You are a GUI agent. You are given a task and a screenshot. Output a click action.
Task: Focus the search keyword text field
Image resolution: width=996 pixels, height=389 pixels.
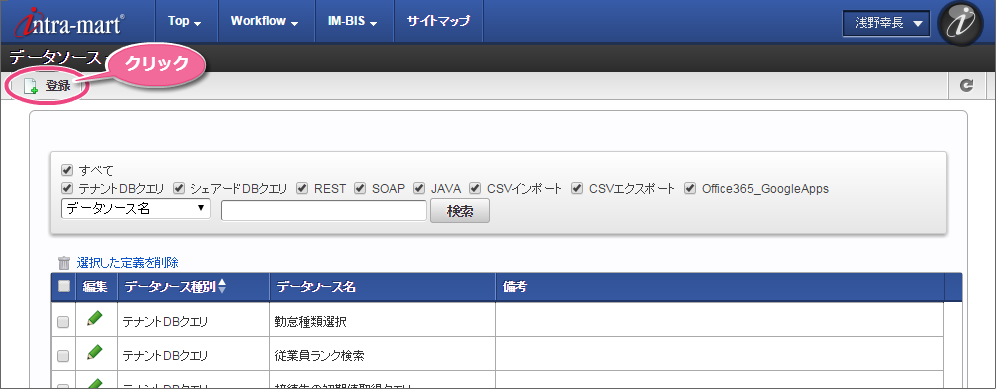pyautogui.click(x=324, y=210)
